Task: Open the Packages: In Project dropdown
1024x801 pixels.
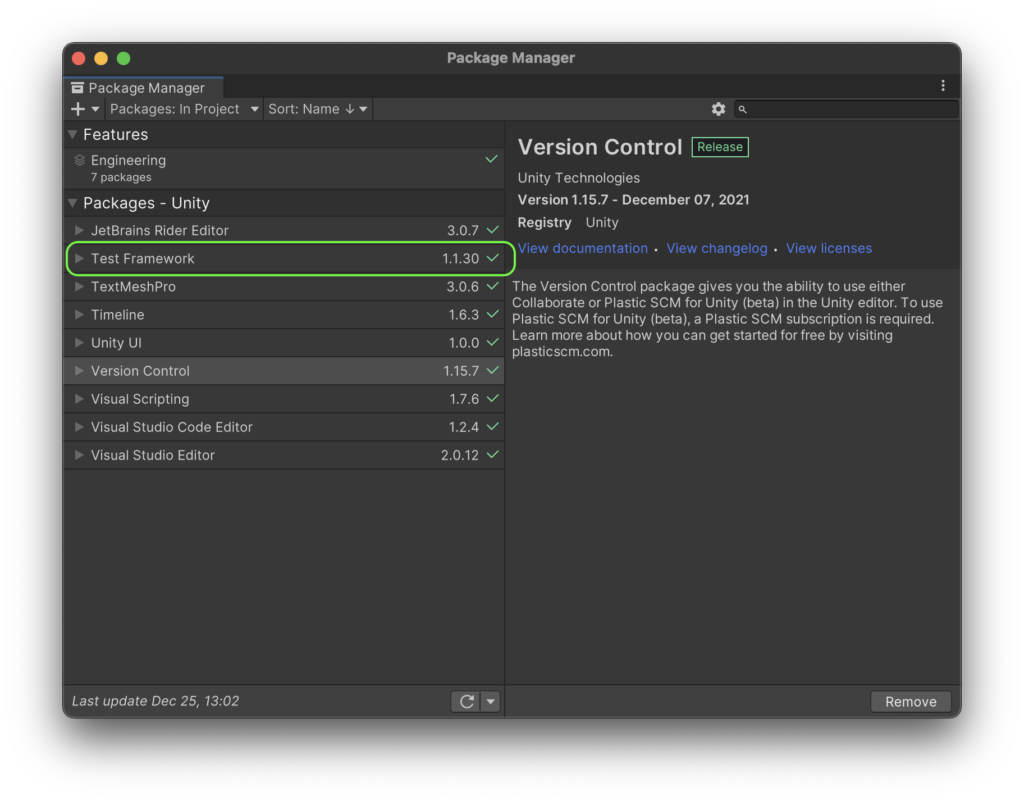Action: (x=184, y=109)
